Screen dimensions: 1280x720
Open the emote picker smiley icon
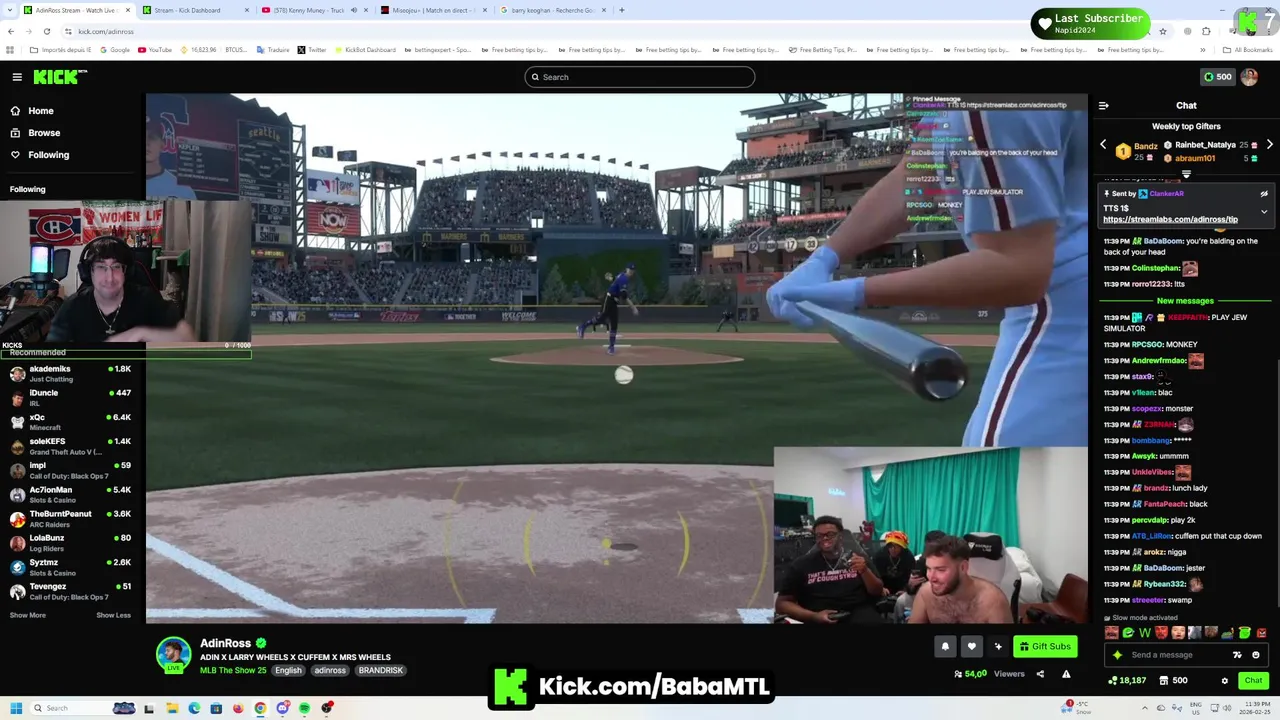[x=1256, y=655]
